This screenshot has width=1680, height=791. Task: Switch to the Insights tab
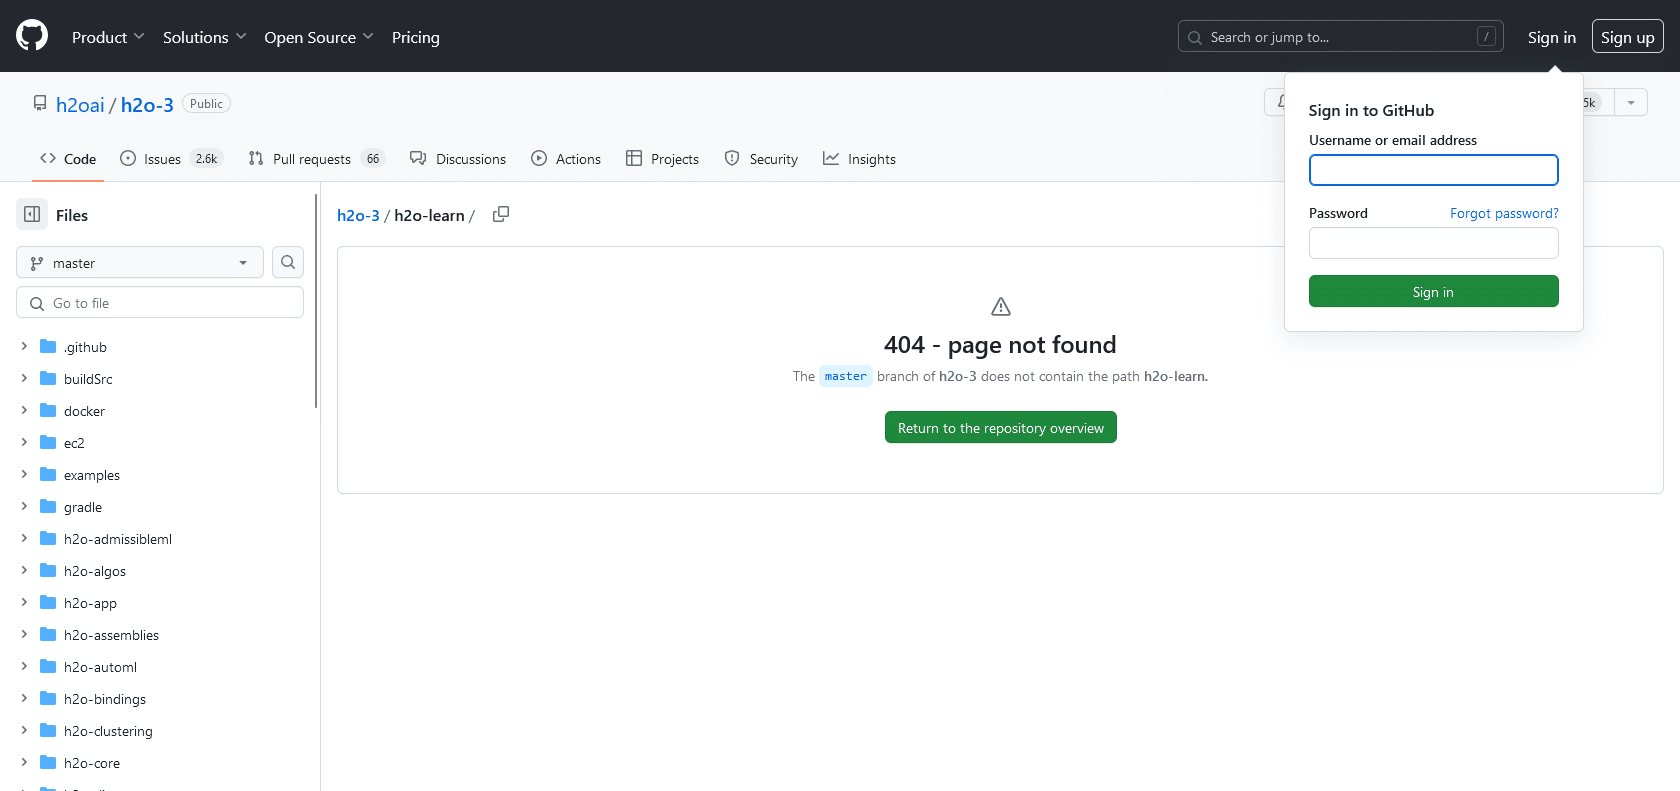(859, 158)
